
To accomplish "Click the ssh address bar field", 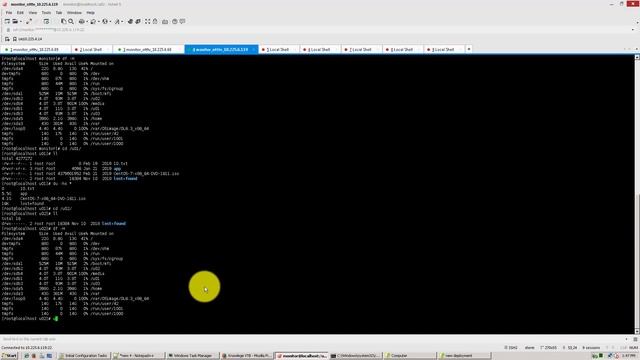I will (318, 30).
